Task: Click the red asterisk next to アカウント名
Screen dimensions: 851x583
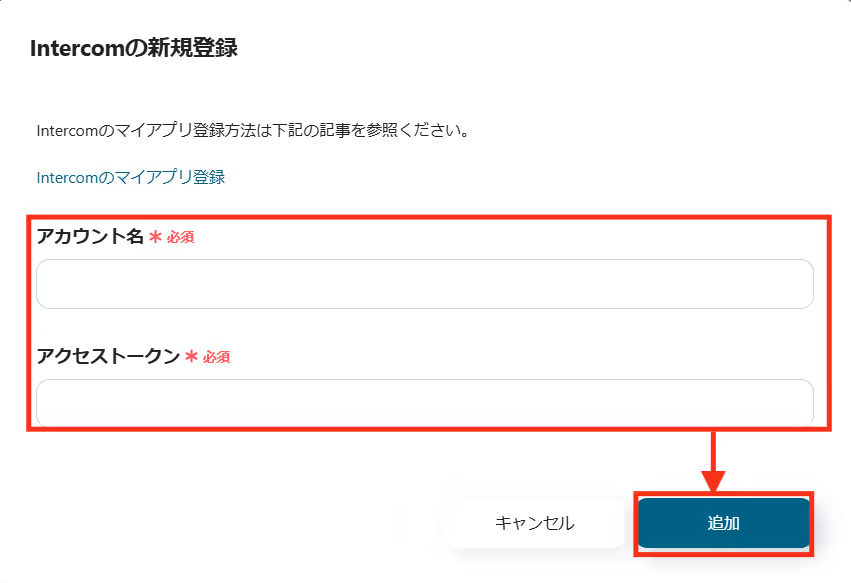Action: point(155,238)
